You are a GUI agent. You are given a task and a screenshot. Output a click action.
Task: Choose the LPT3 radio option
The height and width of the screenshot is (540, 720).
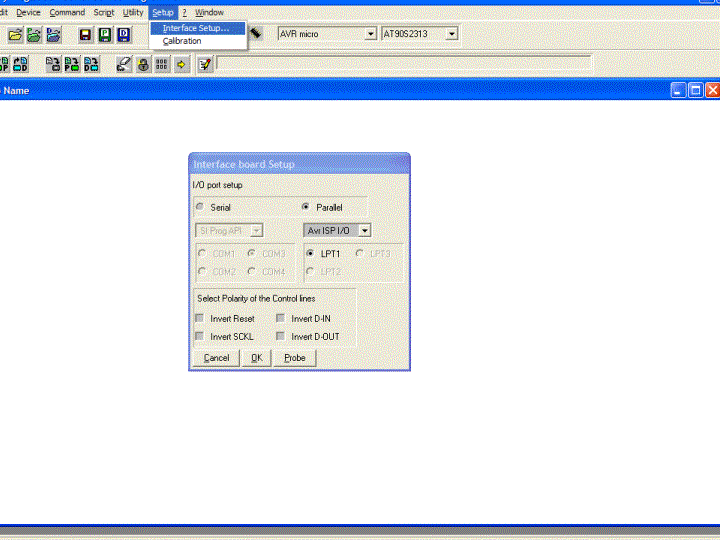pyautogui.click(x=360, y=253)
